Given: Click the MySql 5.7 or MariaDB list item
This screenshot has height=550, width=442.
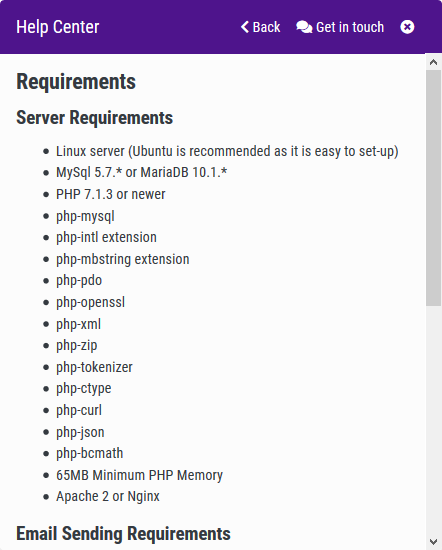Looking at the screenshot, I should click(142, 173).
